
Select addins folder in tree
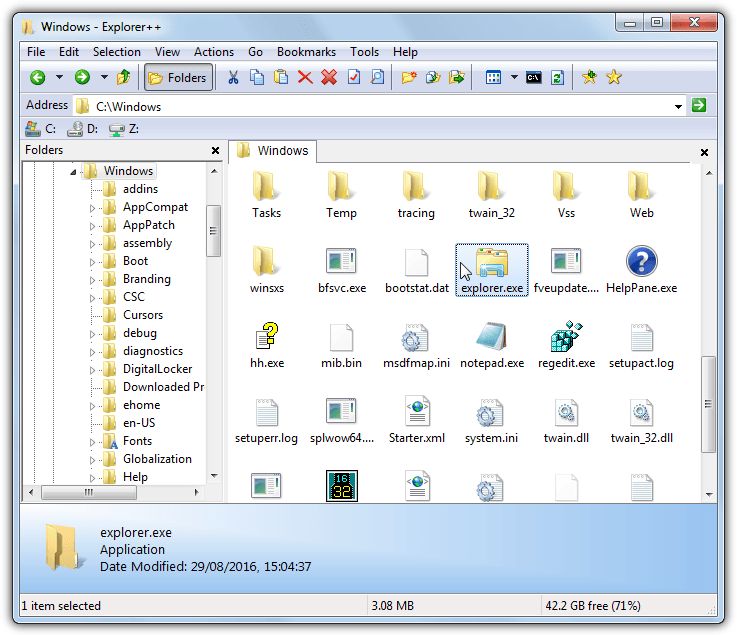pos(140,189)
